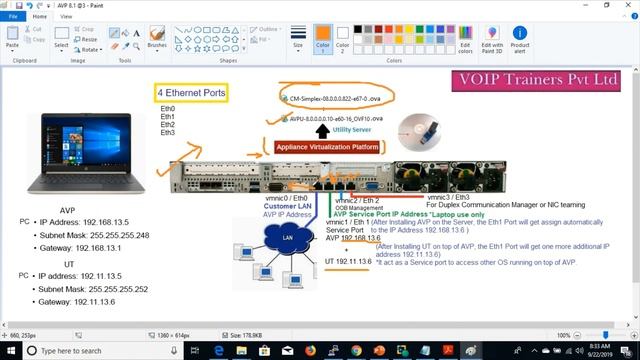640x360 pixels.
Task: Open the Action Center notifications icon
Action: (626, 351)
